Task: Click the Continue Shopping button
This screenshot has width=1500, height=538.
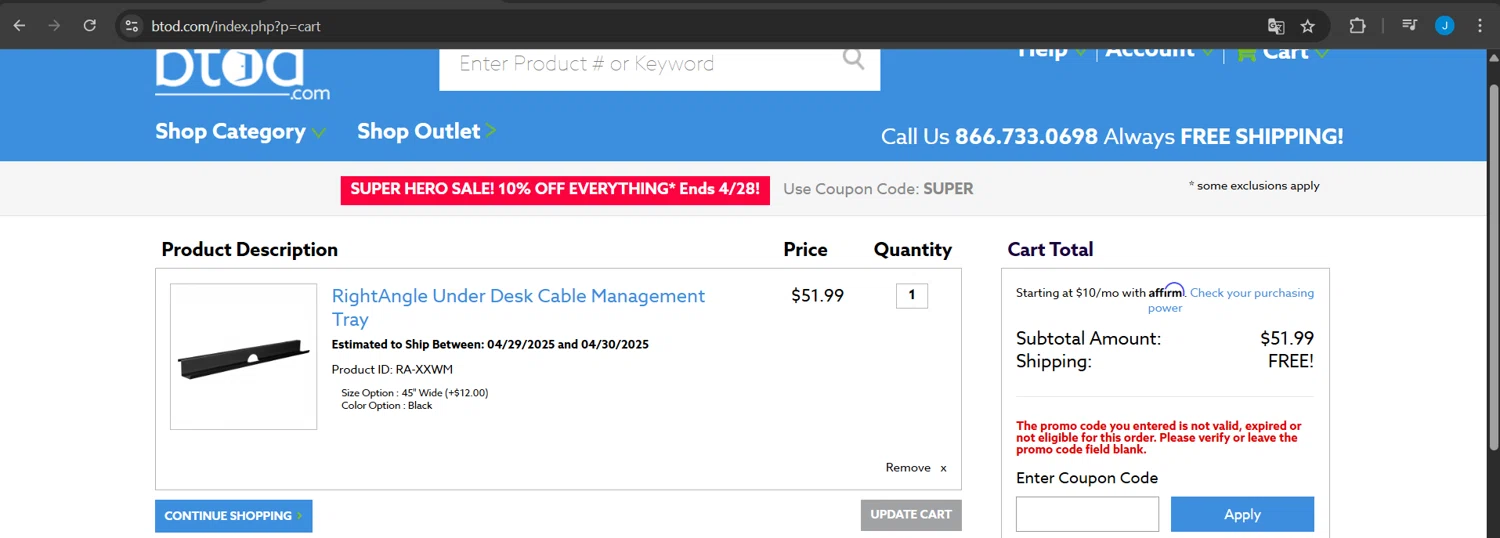Action: 233,516
